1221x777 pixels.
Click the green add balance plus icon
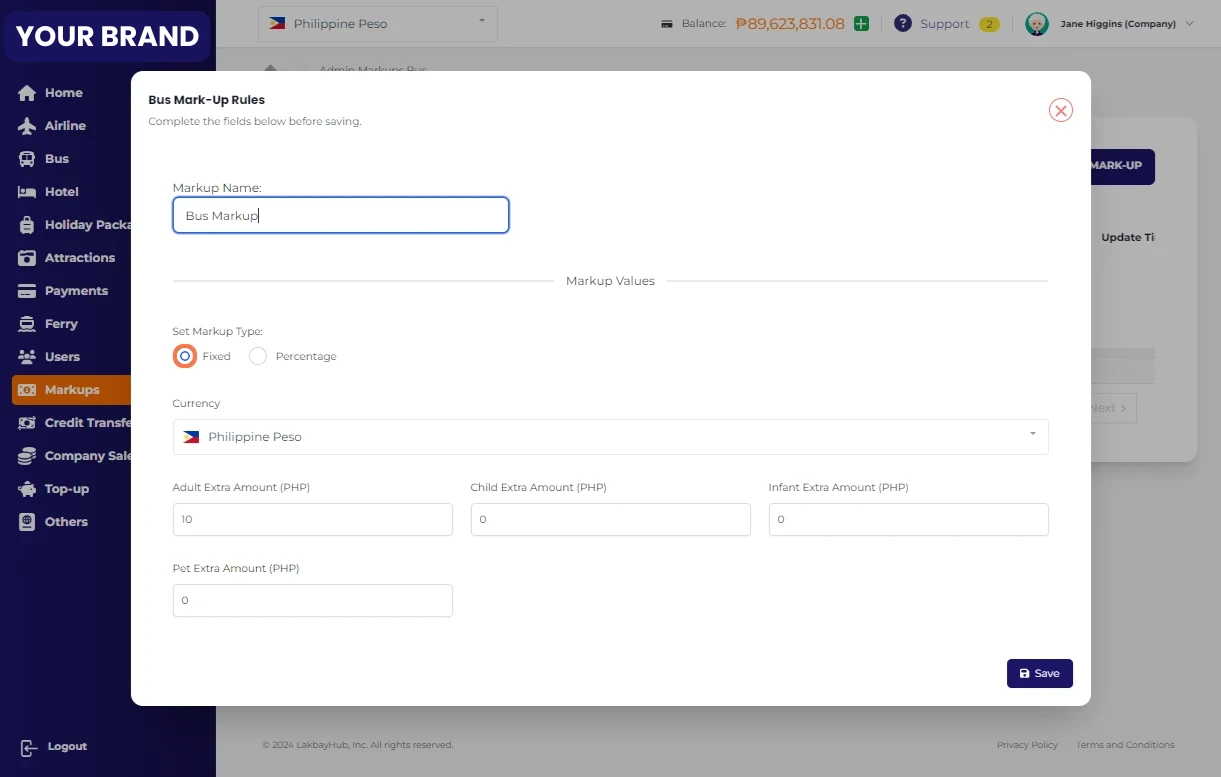[x=861, y=24]
